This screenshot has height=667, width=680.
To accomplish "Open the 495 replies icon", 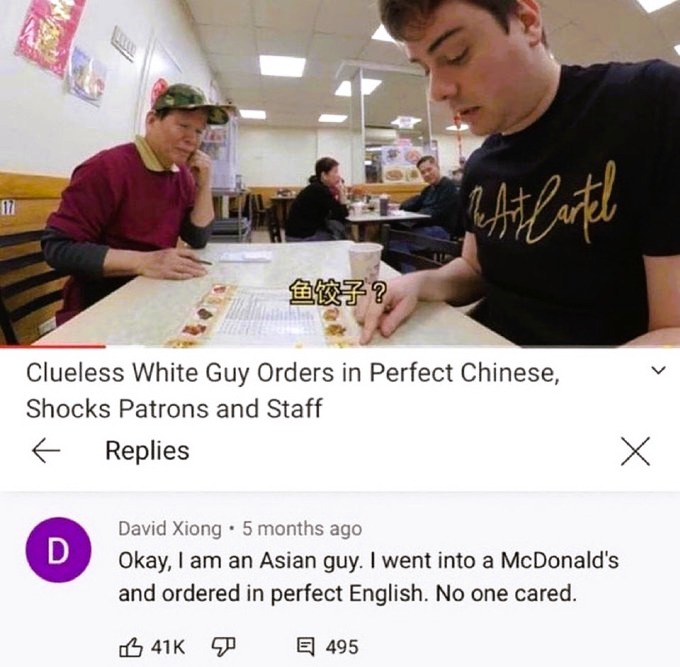I will tap(305, 647).
